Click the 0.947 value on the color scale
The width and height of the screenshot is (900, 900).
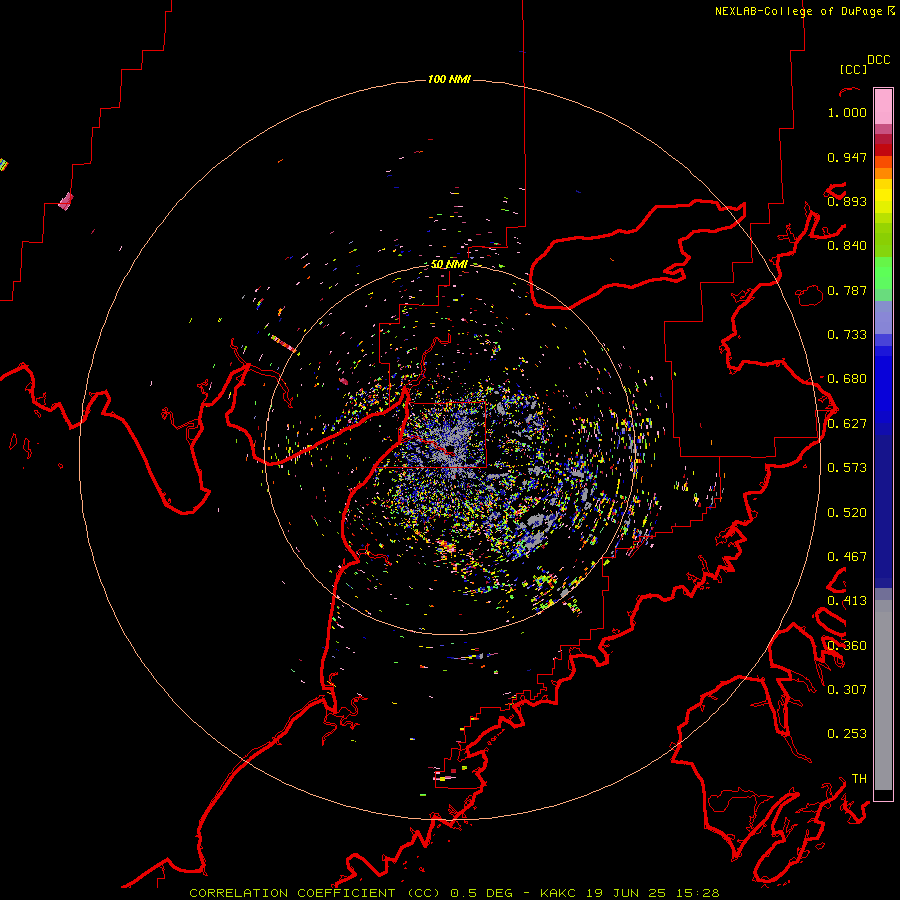tap(847, 157)
